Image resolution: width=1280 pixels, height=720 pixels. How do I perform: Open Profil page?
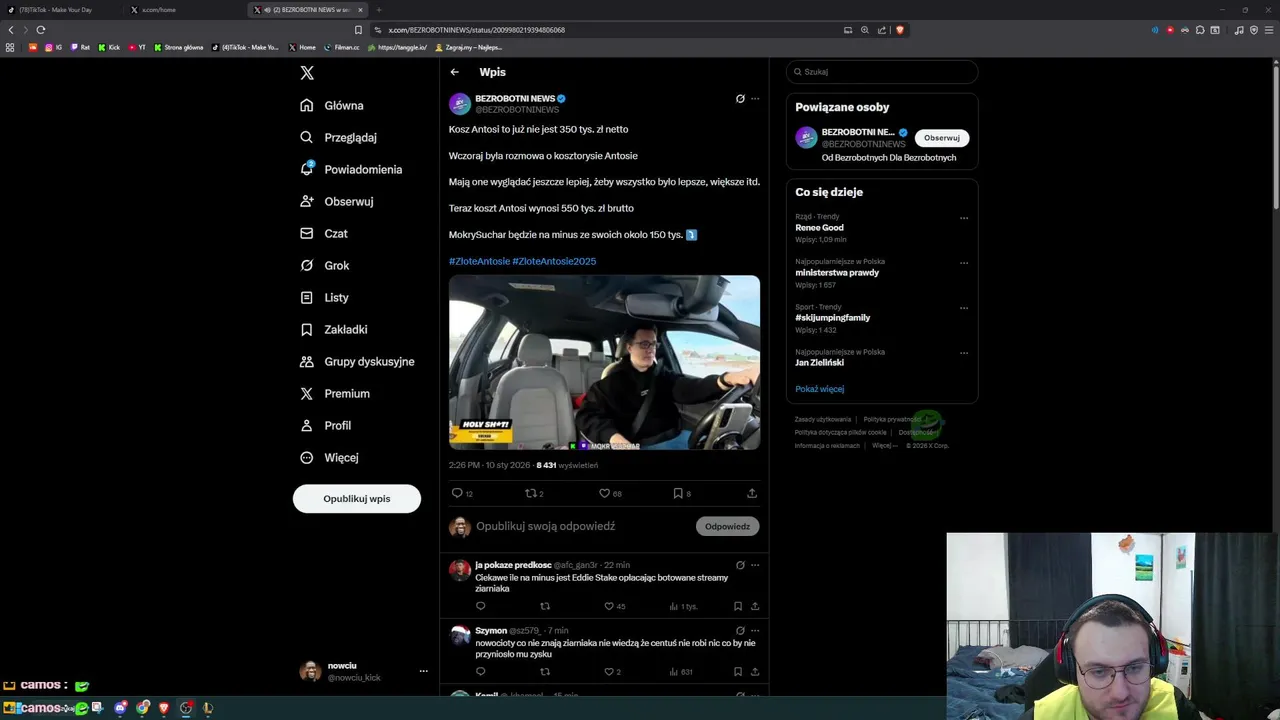tap(325, 425)
